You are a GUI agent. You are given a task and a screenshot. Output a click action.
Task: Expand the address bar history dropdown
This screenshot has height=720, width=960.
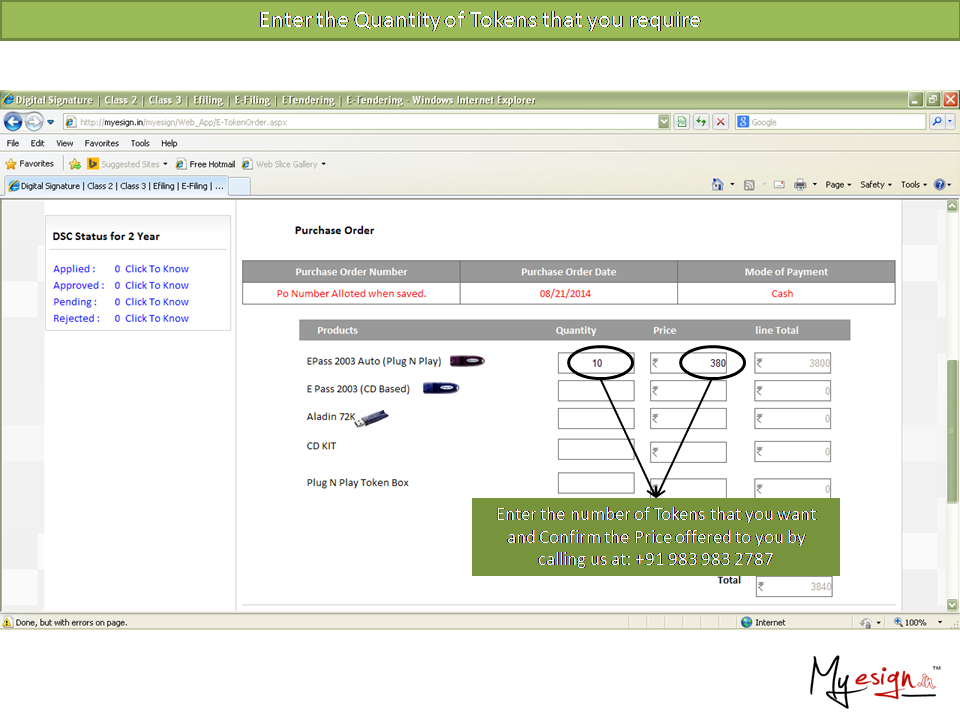(664, 122)
